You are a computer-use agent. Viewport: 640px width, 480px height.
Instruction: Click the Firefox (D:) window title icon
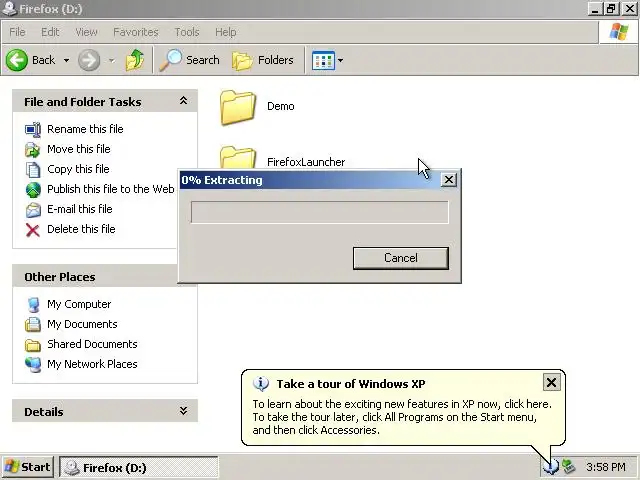coord(9,9)
